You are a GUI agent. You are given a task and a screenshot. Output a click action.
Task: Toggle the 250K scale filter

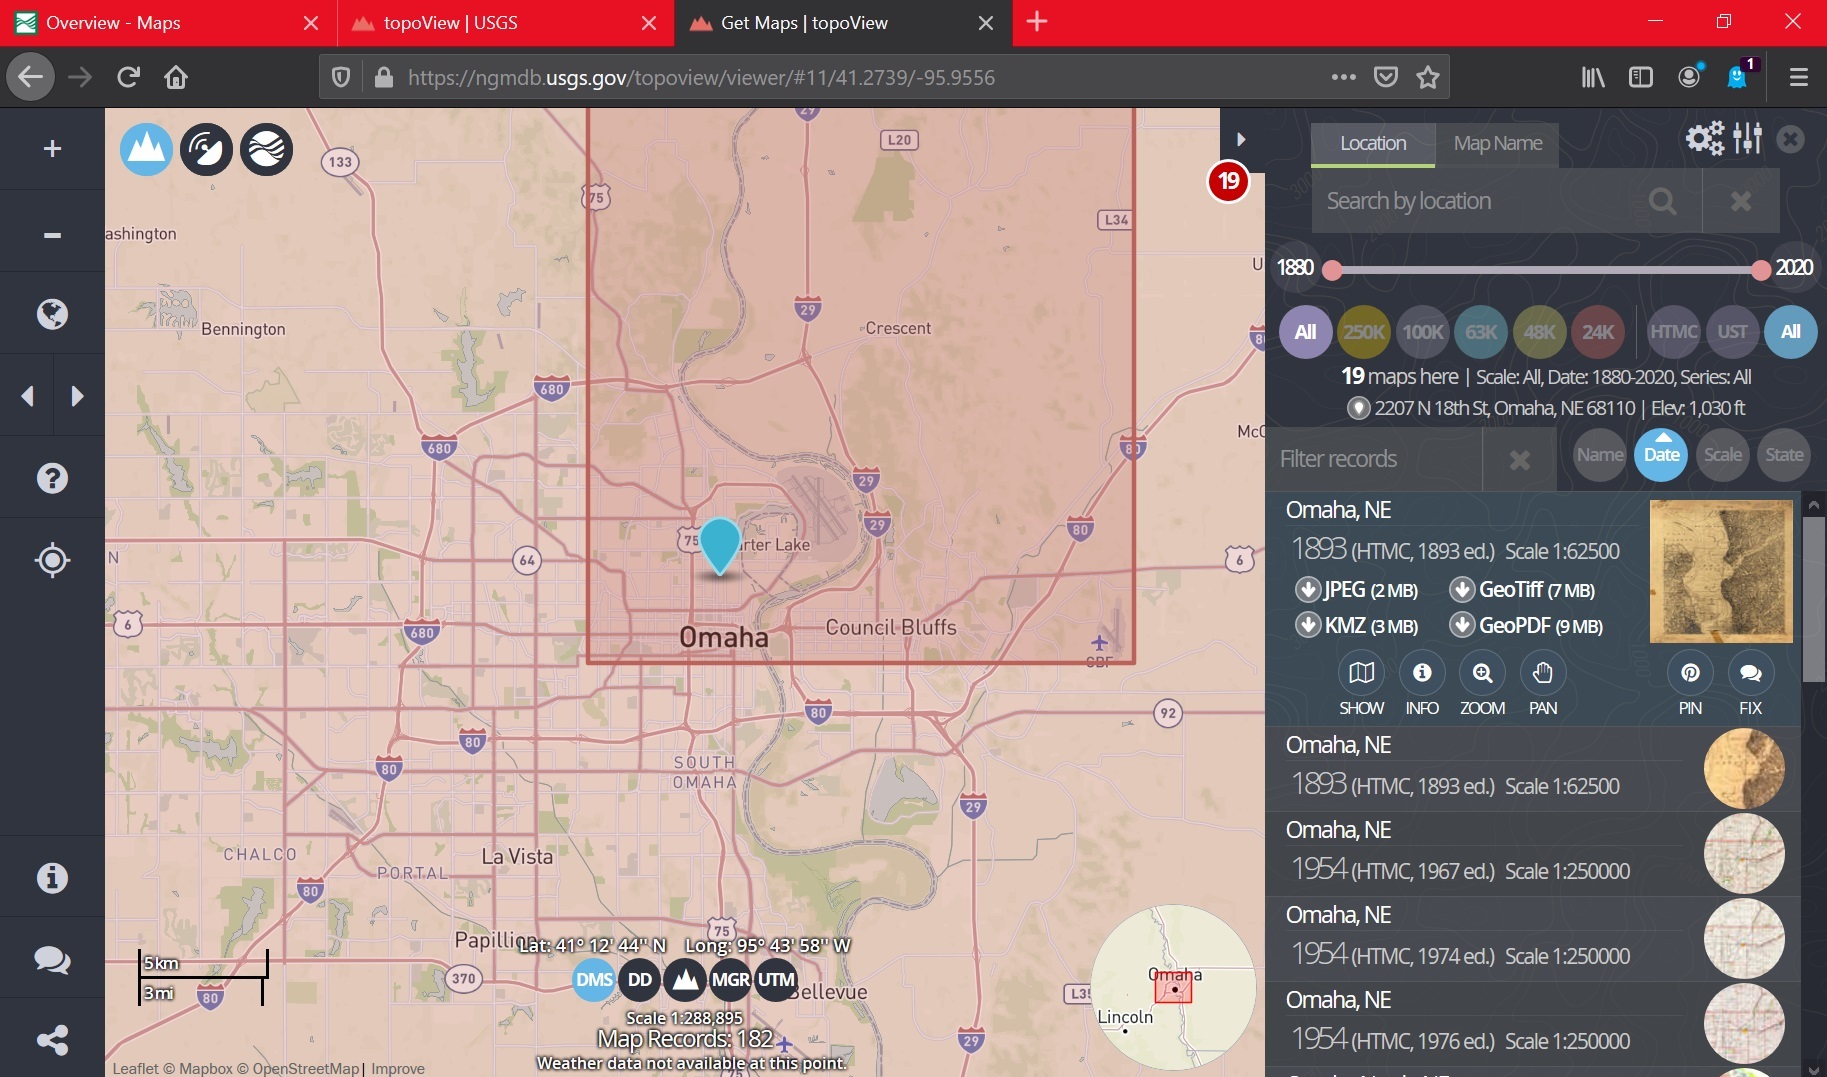tap(1364, 332)
